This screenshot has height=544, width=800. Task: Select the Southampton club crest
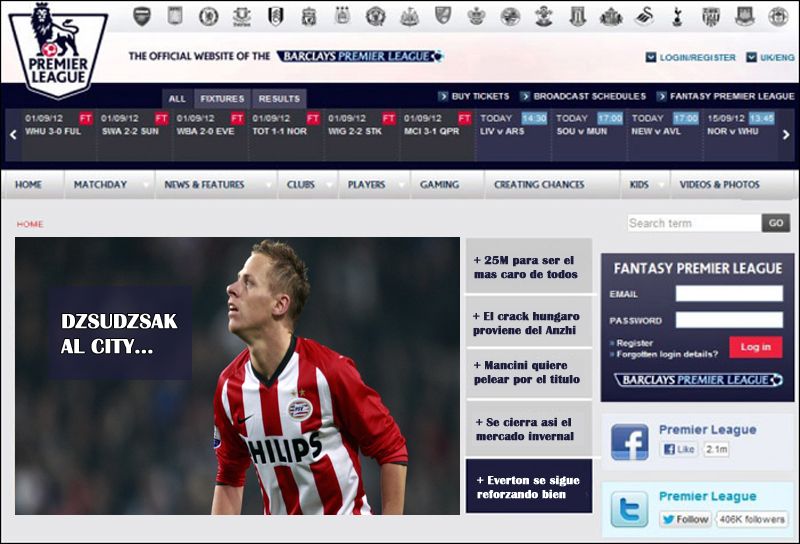click(543, 16)
